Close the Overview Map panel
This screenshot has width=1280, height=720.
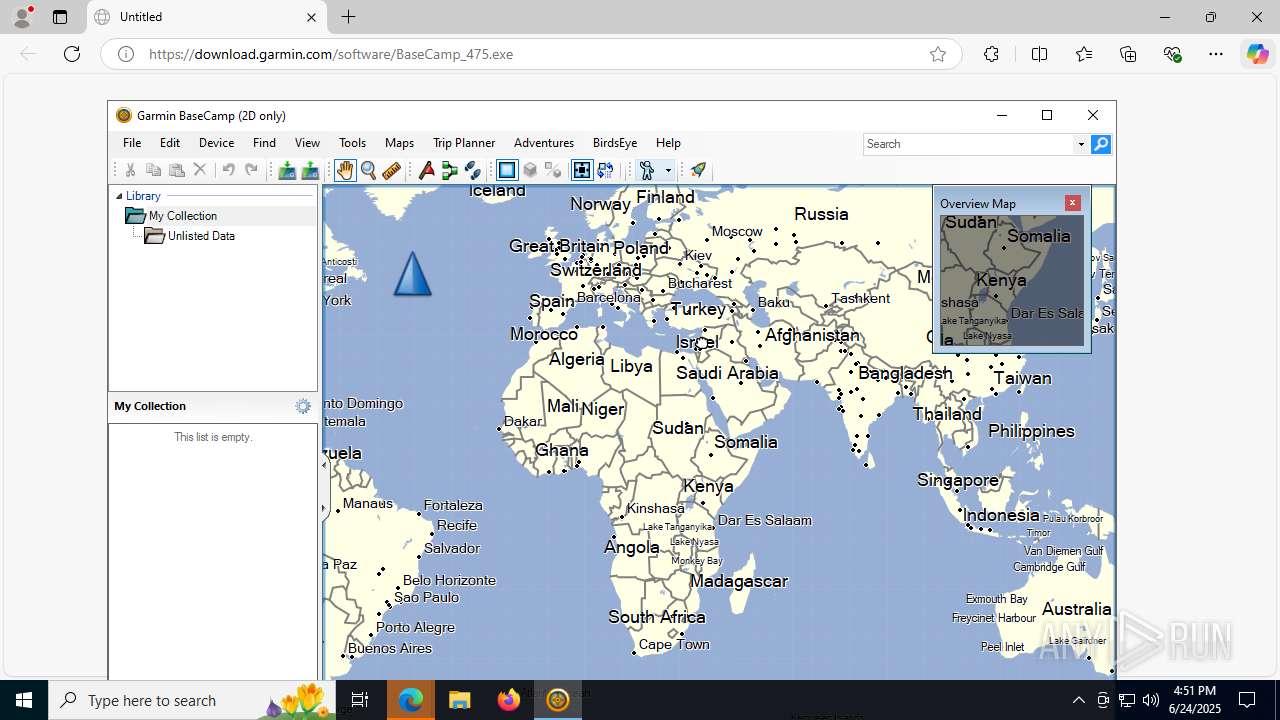1073,203
